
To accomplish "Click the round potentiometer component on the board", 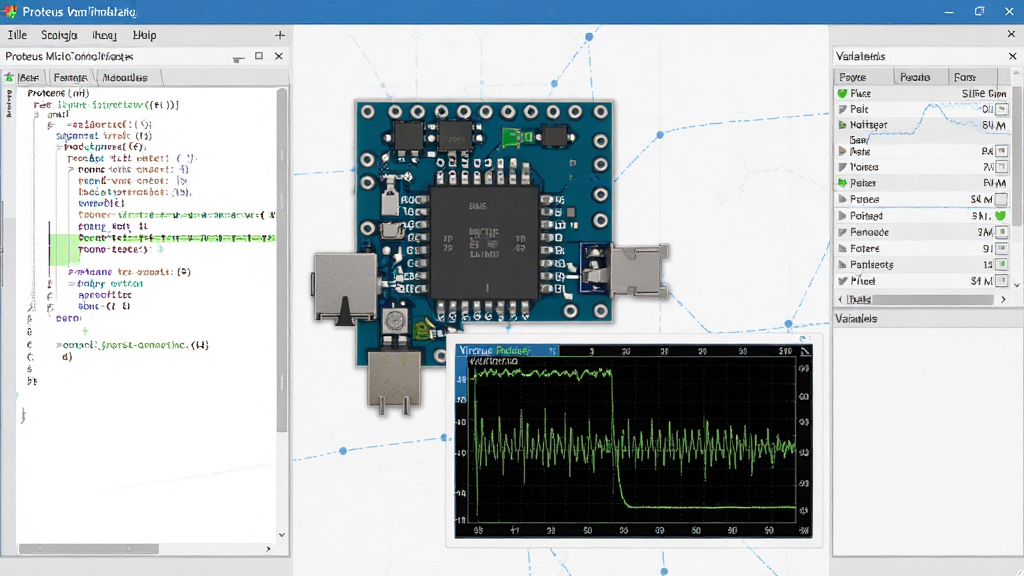I will [x=395, y=321].
